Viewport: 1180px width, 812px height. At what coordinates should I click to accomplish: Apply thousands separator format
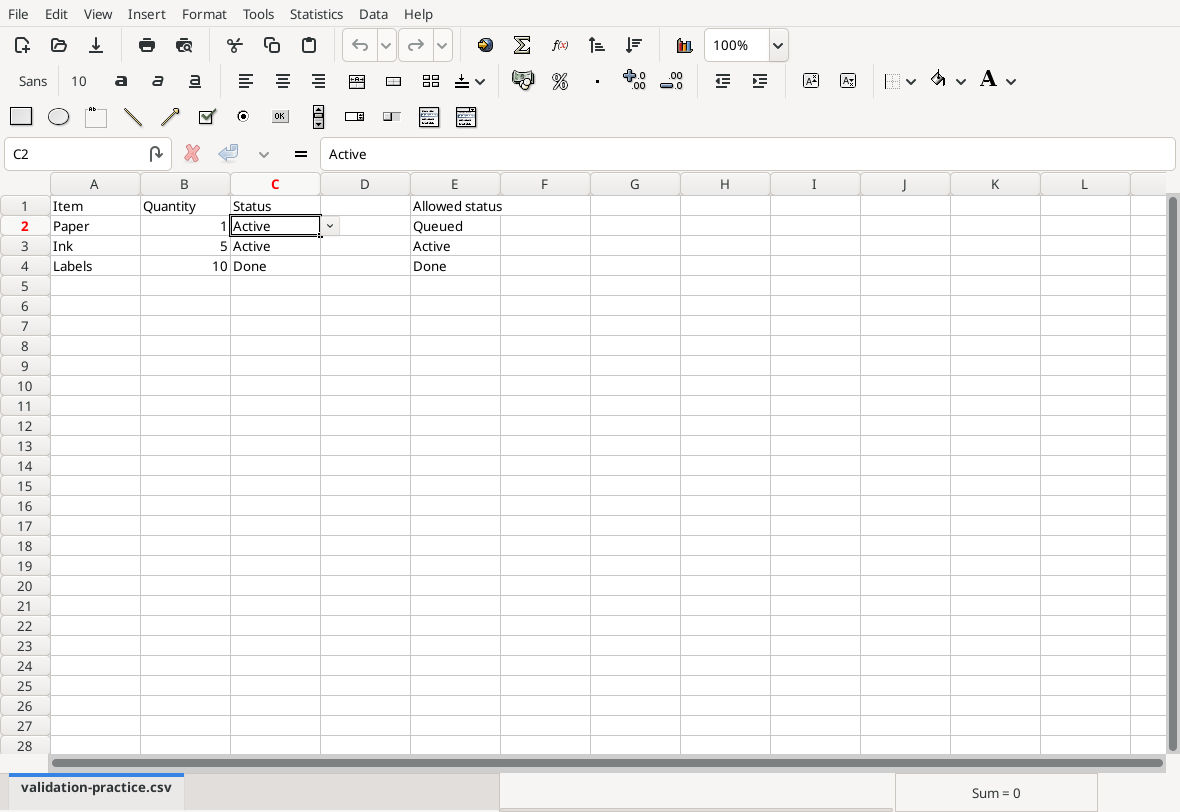(597, 81)
